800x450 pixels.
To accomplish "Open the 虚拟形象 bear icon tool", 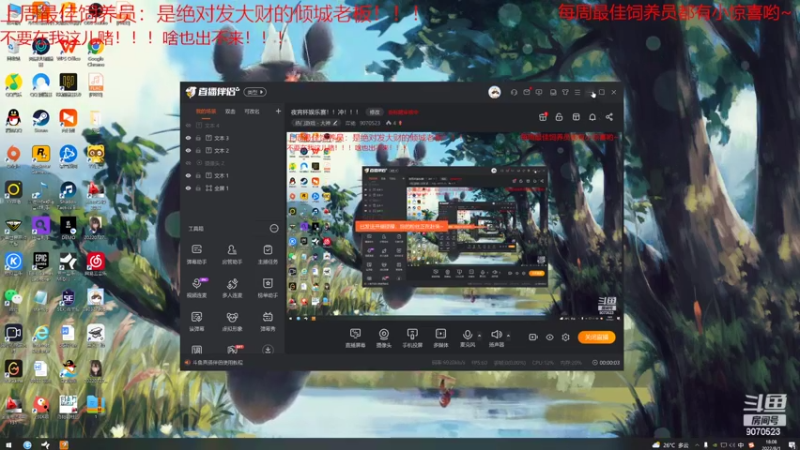I will (x=232, y=321).
